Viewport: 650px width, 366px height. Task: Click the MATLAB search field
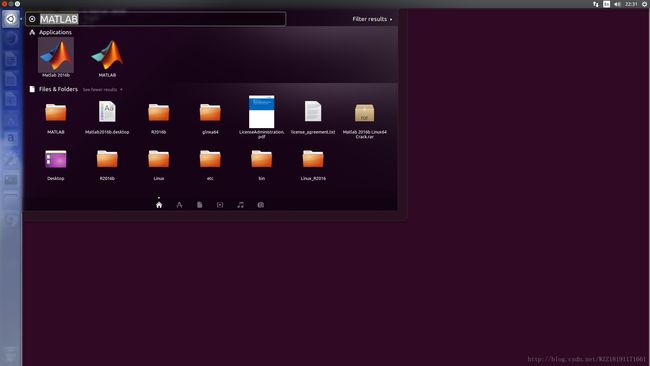tap(155, 19)
